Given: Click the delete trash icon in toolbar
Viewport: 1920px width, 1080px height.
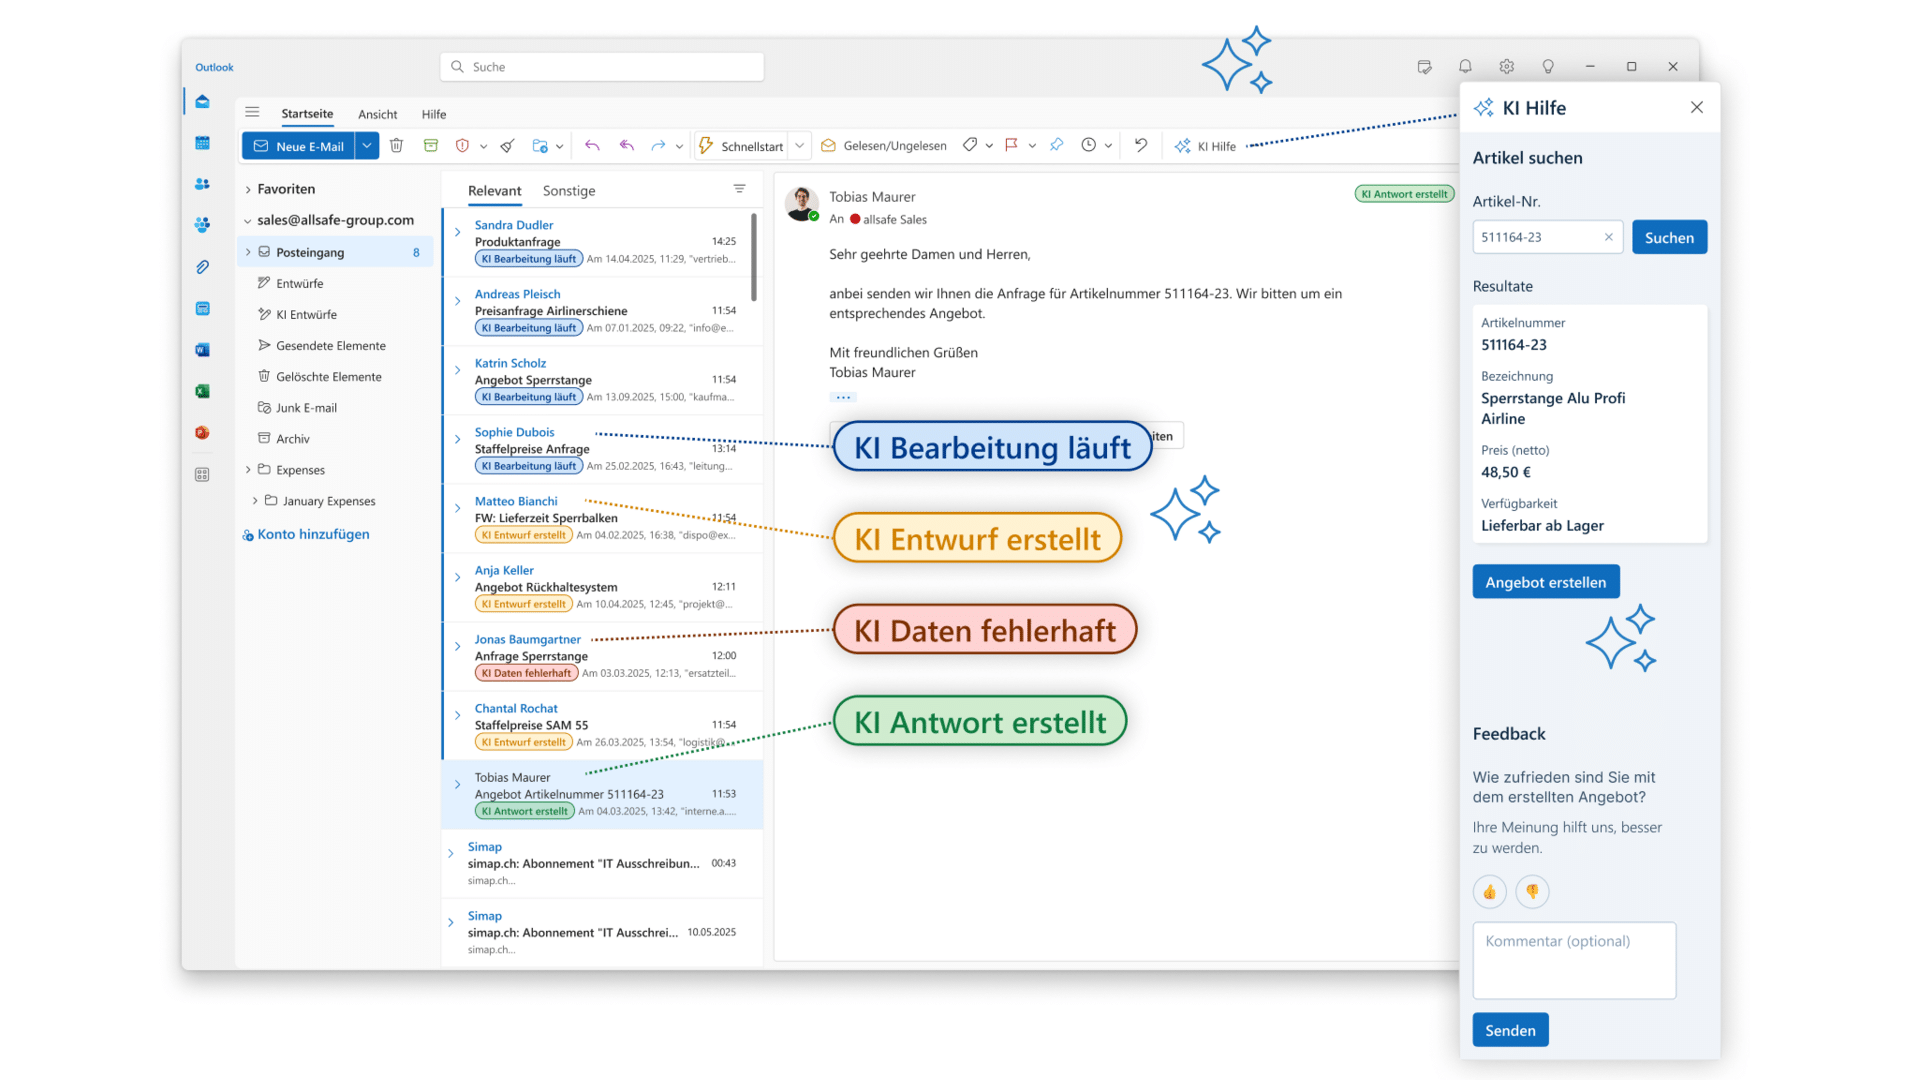Looking at the screenshot, I should [x=396, y=146].
